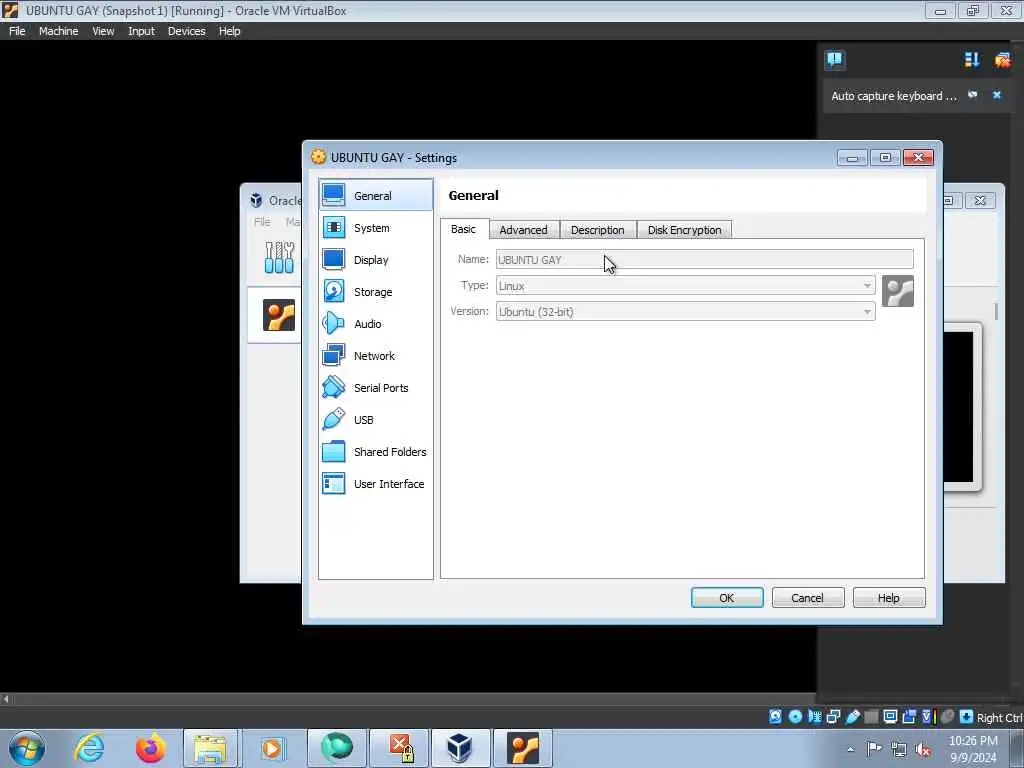
Task: Open Windows Explorer from the taskbar
Action: tap(210, 748)
